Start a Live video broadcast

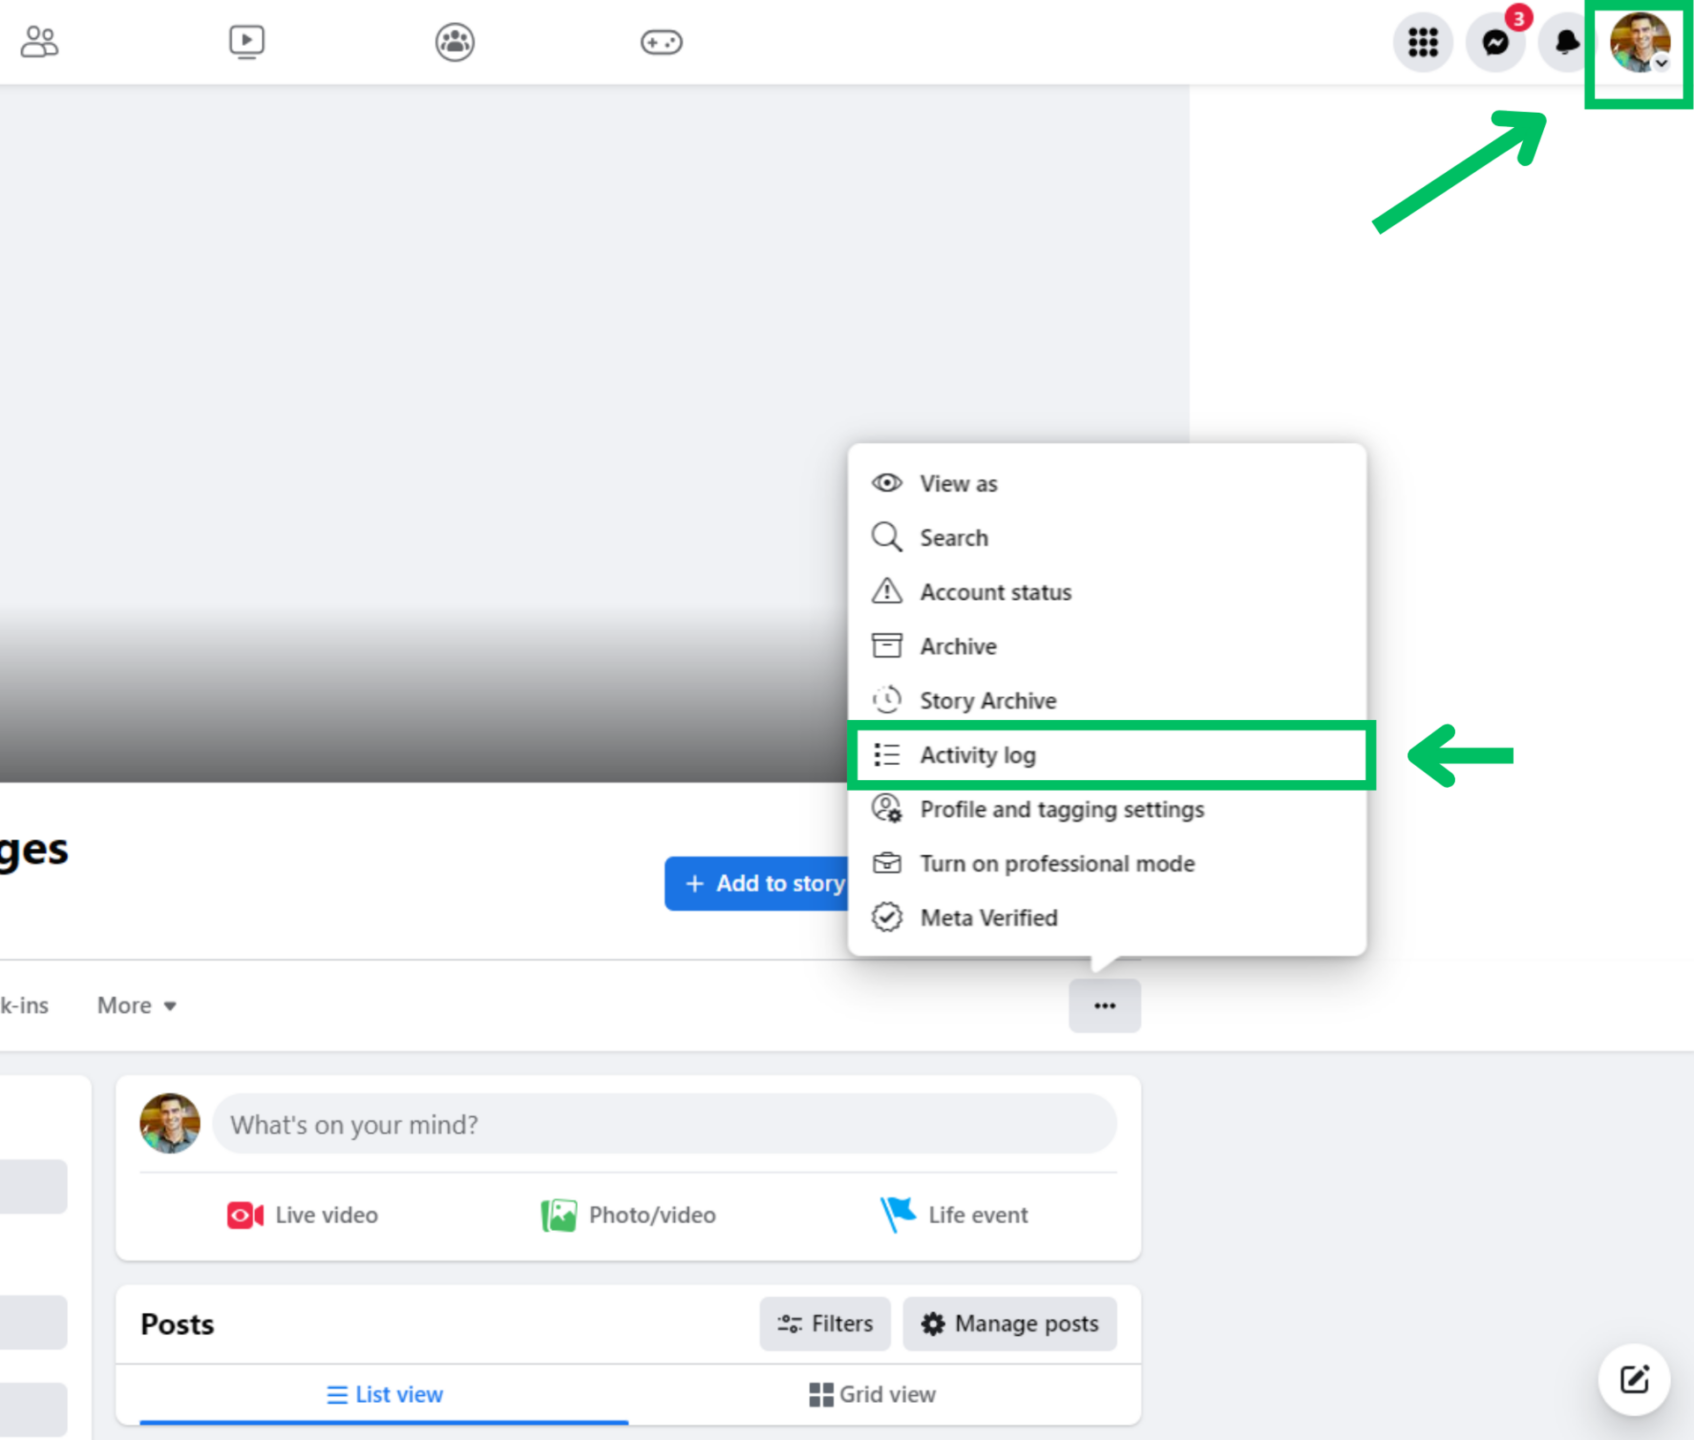tap(302, 1215)
